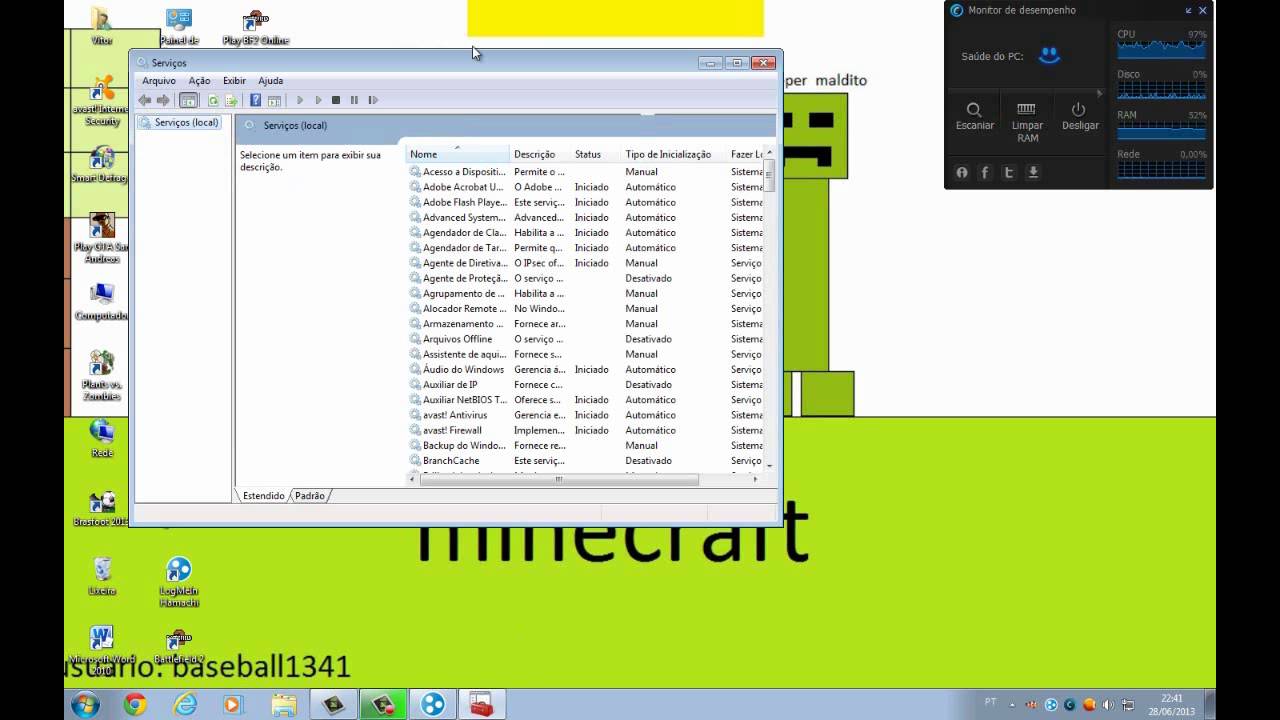Click the Export list toolbar icon
1280x720 pixels.
pos(231,100)
